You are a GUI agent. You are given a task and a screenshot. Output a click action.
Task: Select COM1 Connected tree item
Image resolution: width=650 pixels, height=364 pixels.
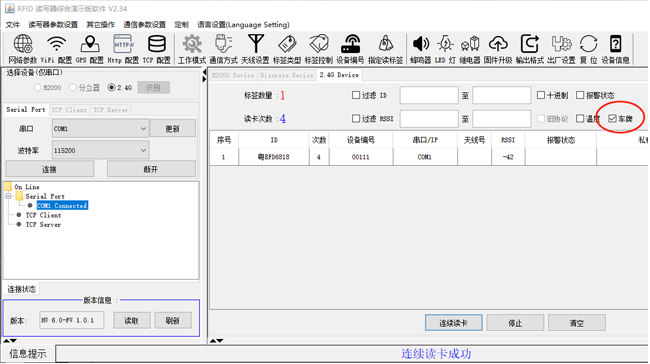pos(62,206)
